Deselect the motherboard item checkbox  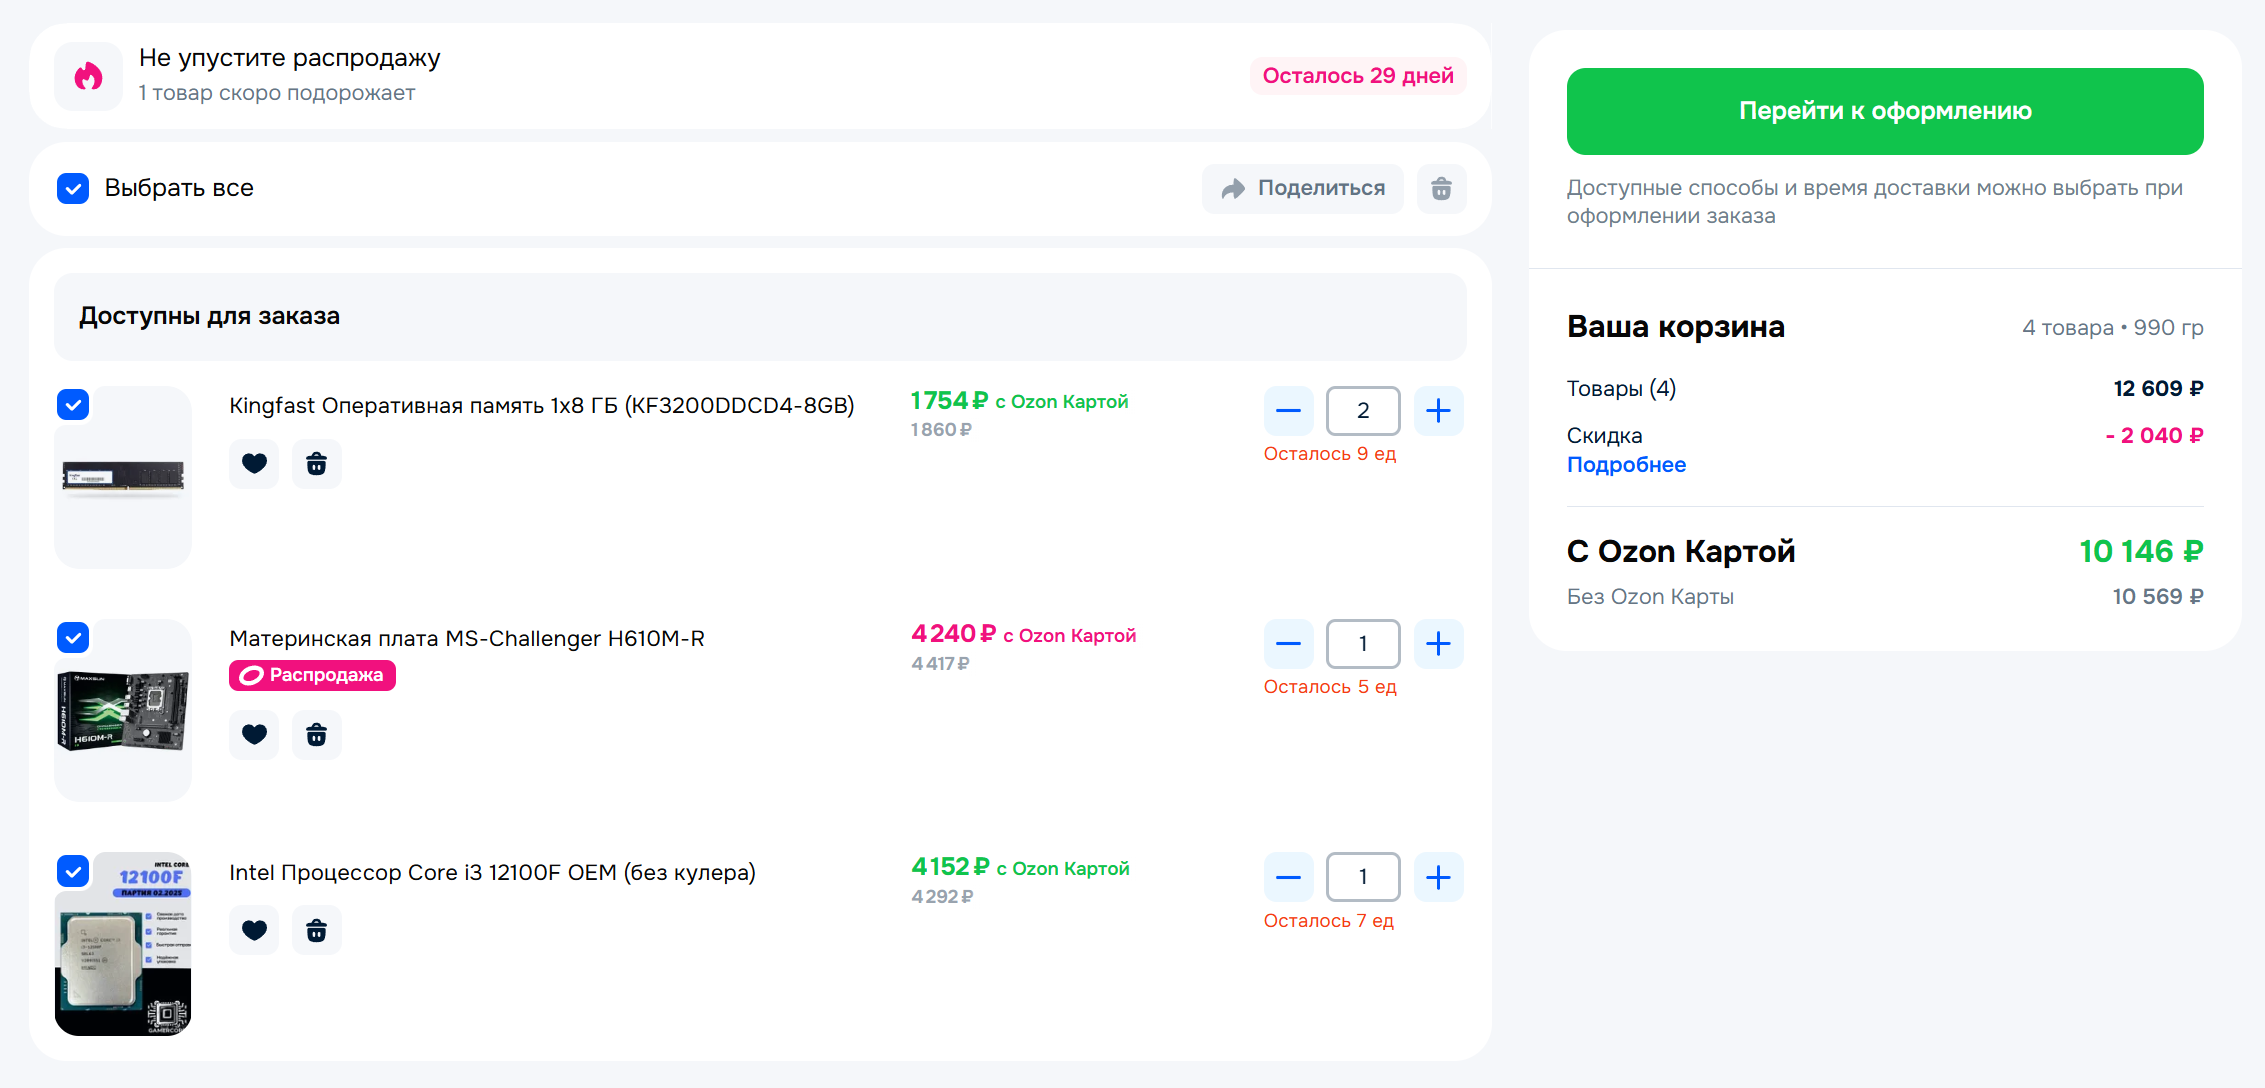coord(73,638)
